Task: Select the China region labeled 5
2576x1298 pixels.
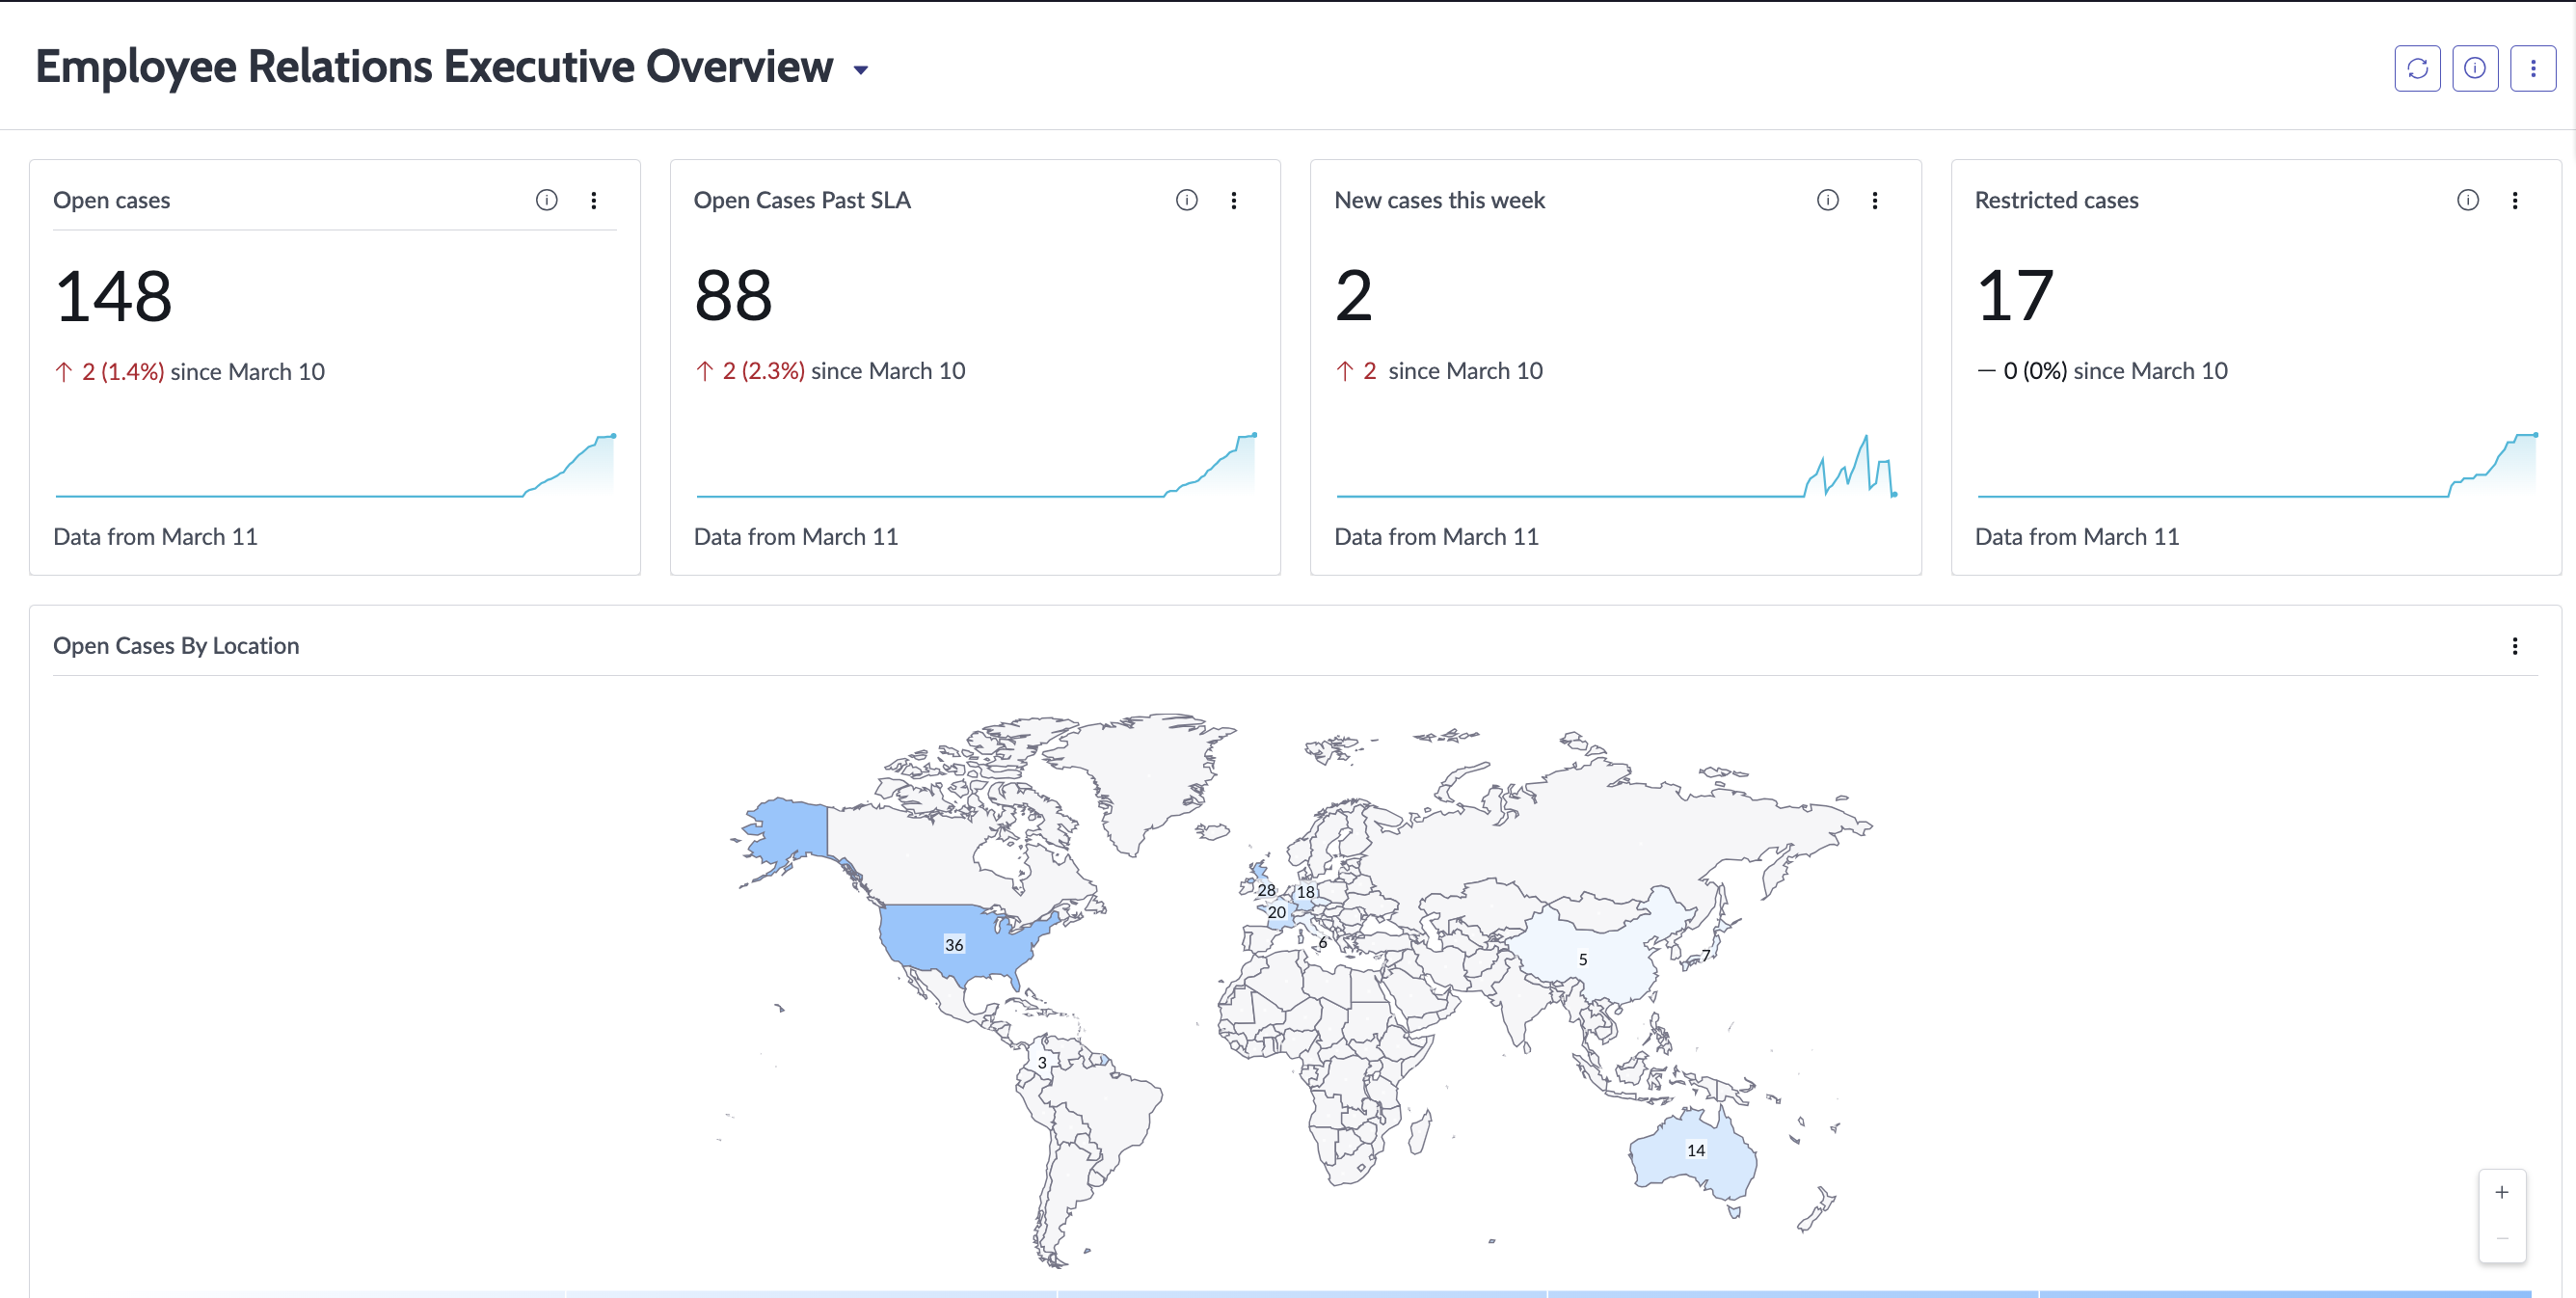Action: pyautogui.click(x=1583, y=960)
